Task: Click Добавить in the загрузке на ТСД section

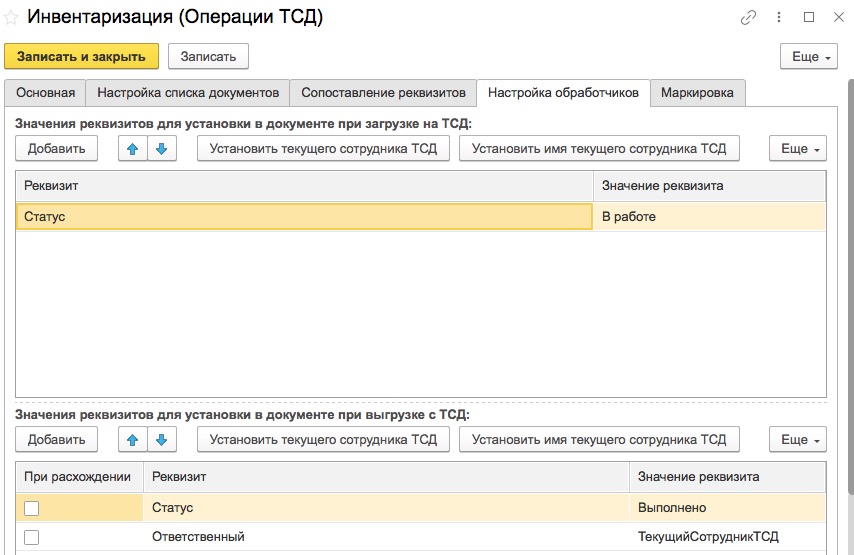Action: point(56,149)
